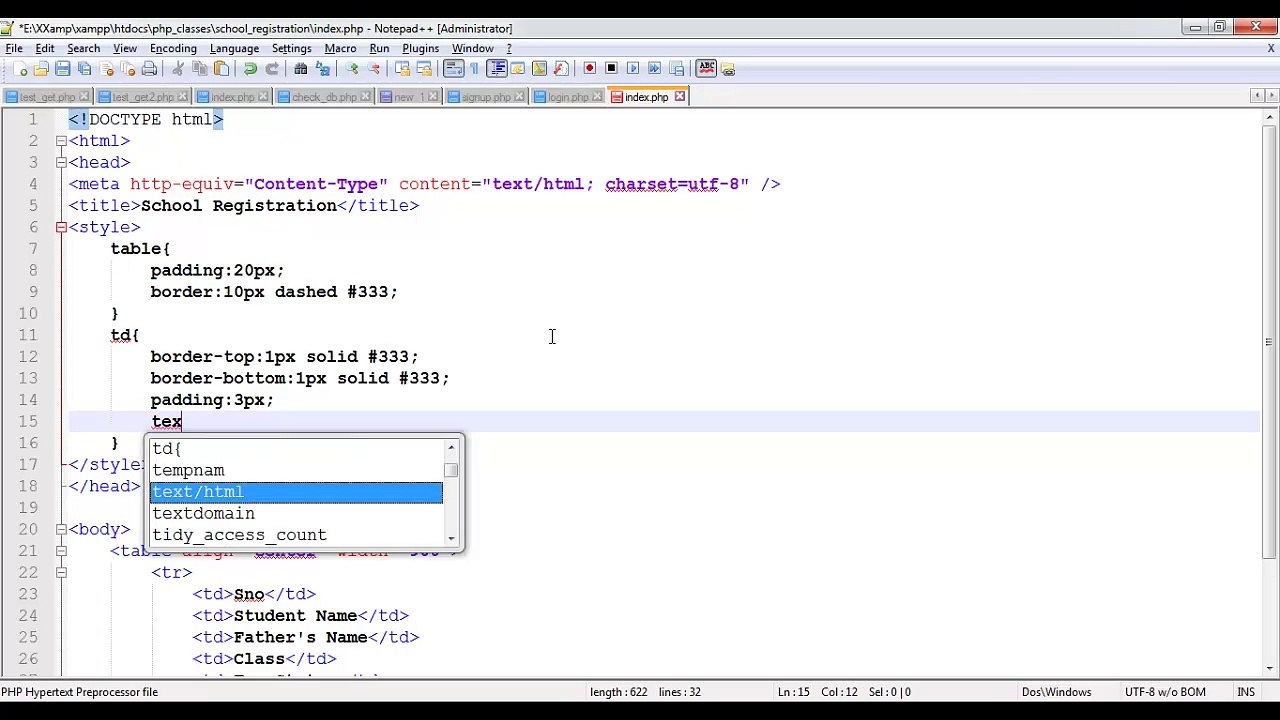Close the active index.php tab with its X
This screenshot has width=1280, height=720.
click(680, 97)
